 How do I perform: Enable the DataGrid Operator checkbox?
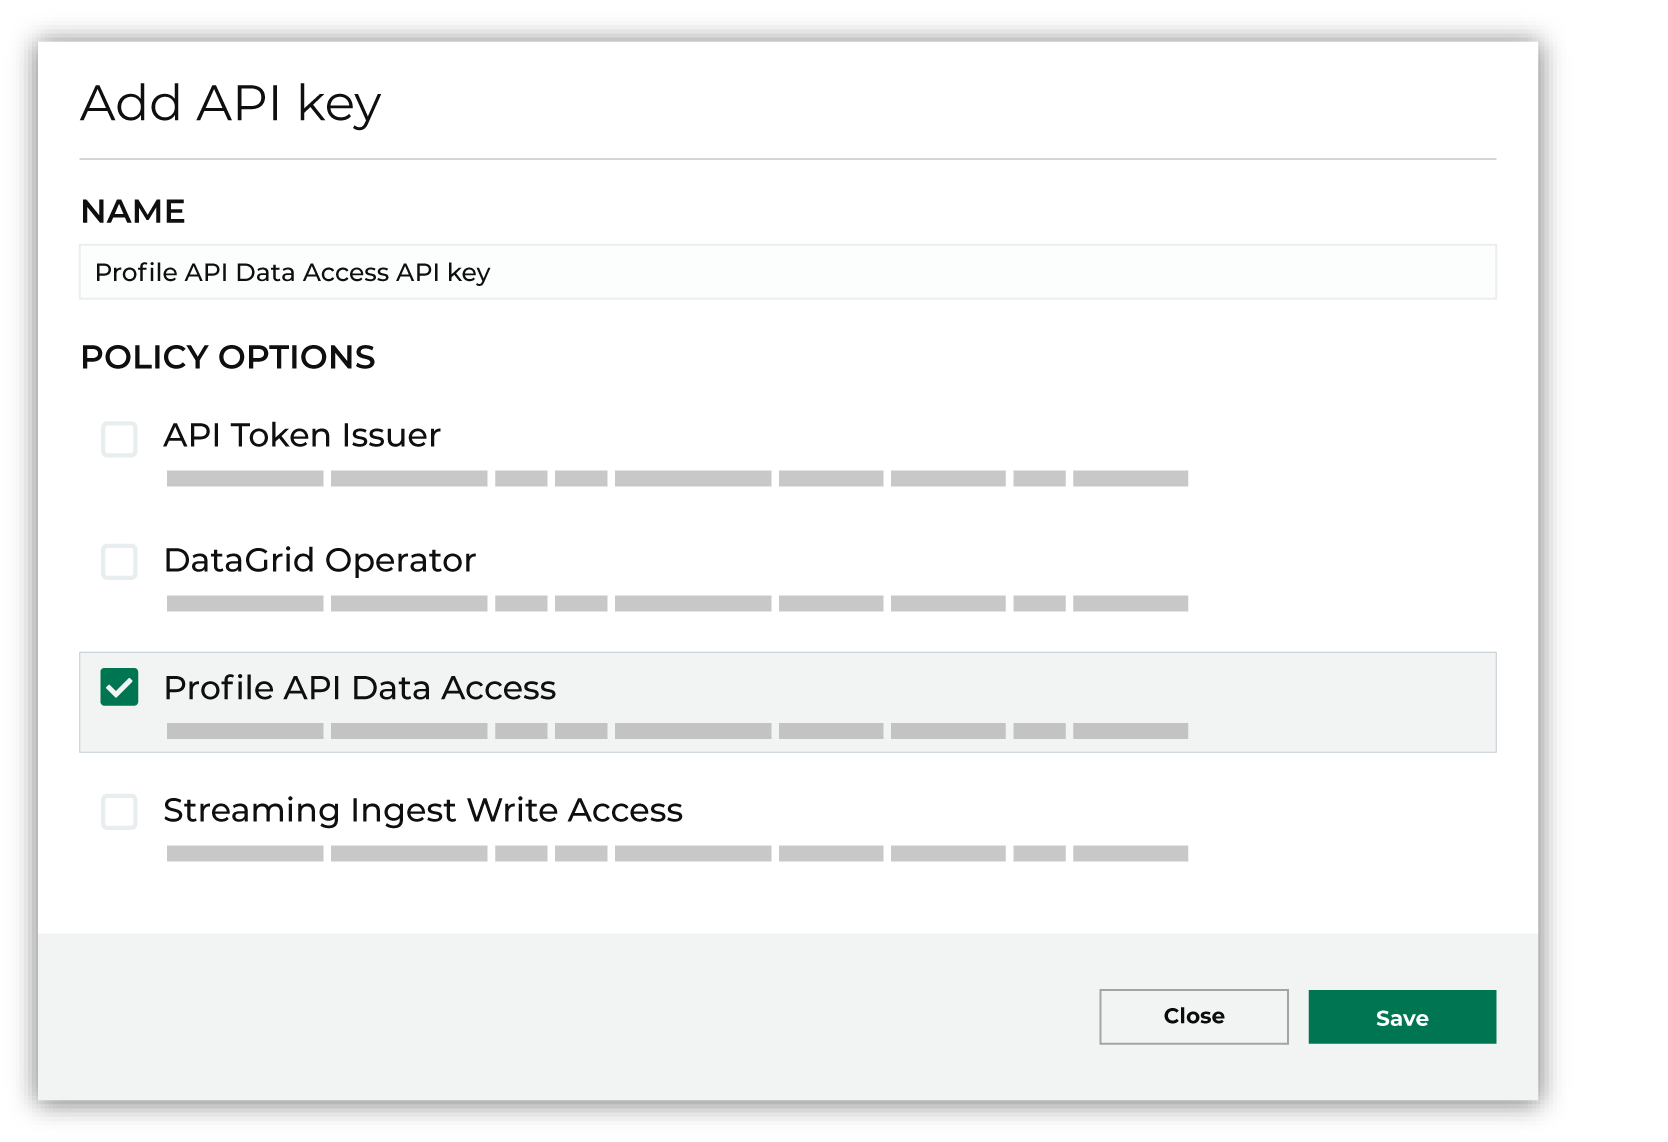pos(119,561)
